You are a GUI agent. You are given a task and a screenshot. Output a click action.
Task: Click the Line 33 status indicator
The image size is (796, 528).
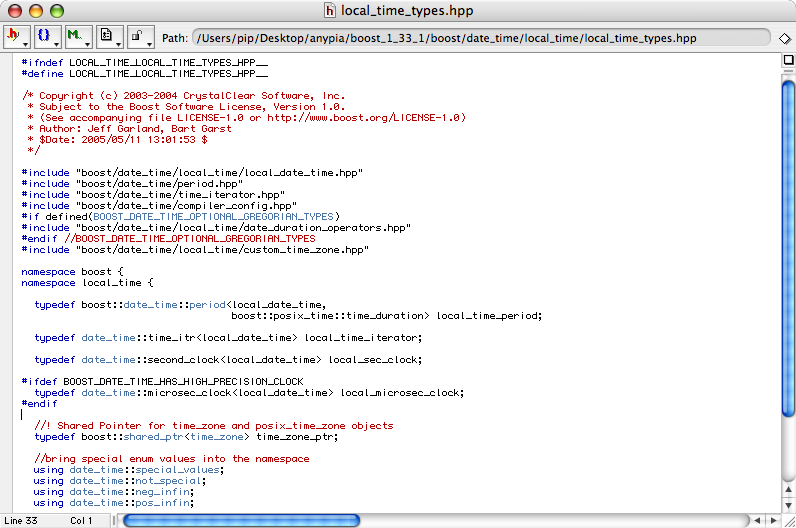21,521
